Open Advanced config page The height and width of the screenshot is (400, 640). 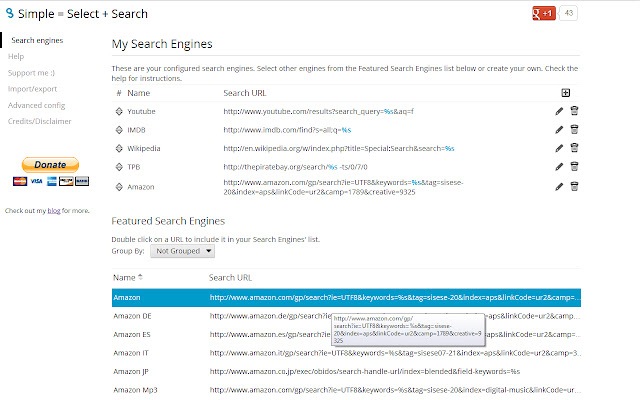pyautogui.click(x=37, y=102)
